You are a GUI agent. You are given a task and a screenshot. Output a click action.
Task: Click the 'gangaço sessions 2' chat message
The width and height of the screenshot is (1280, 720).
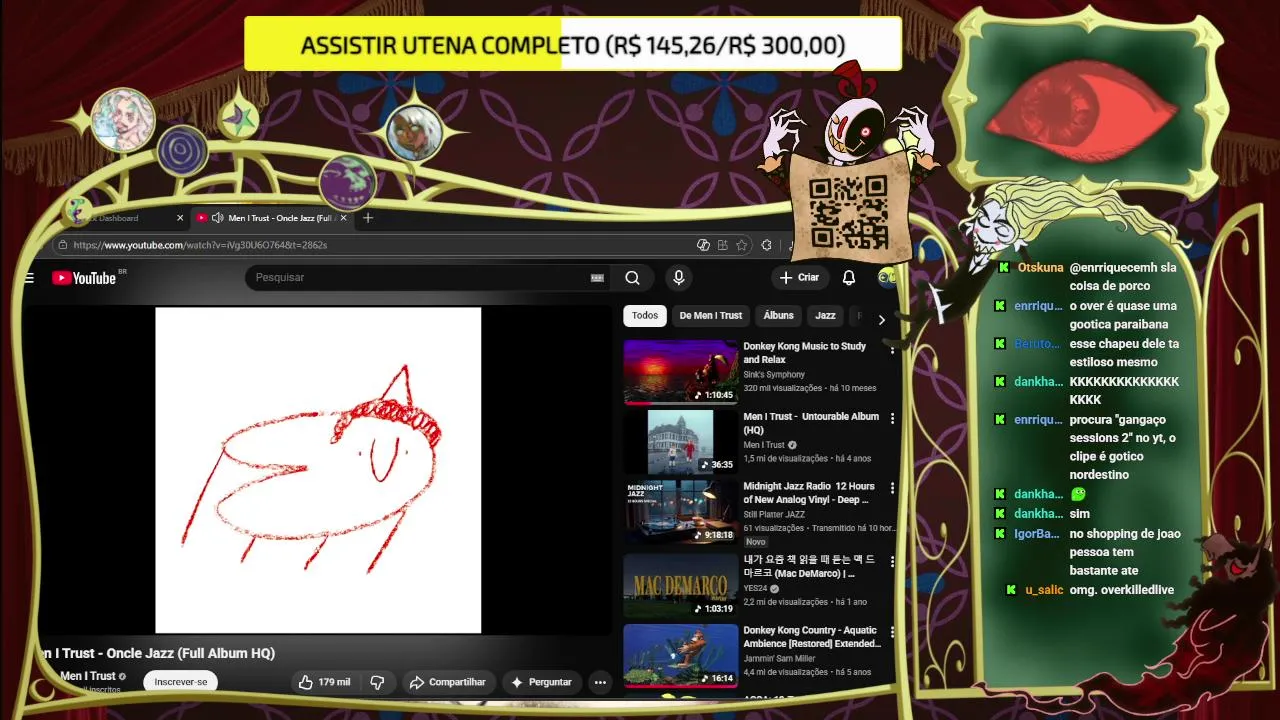click(x=1123, y=447)
